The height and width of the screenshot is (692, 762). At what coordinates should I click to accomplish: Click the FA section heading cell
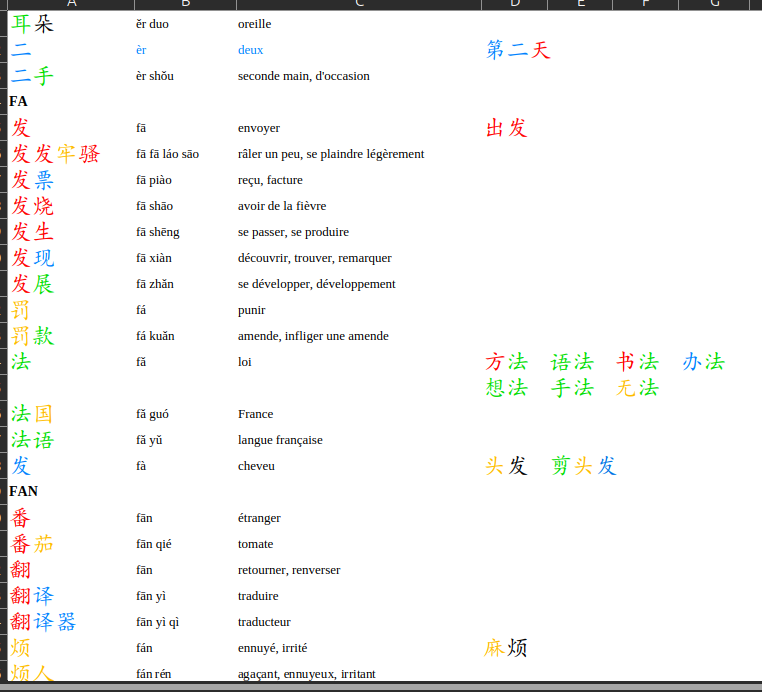[x=19, y=102]
